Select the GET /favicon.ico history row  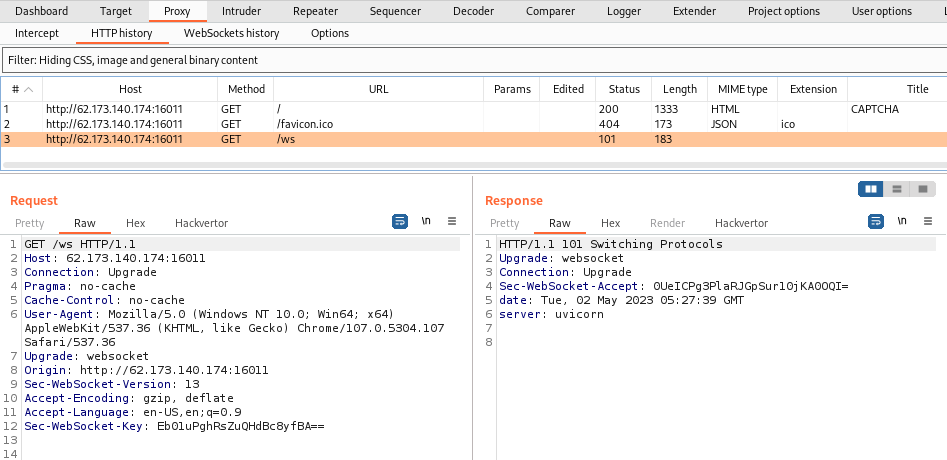(304, 124)
